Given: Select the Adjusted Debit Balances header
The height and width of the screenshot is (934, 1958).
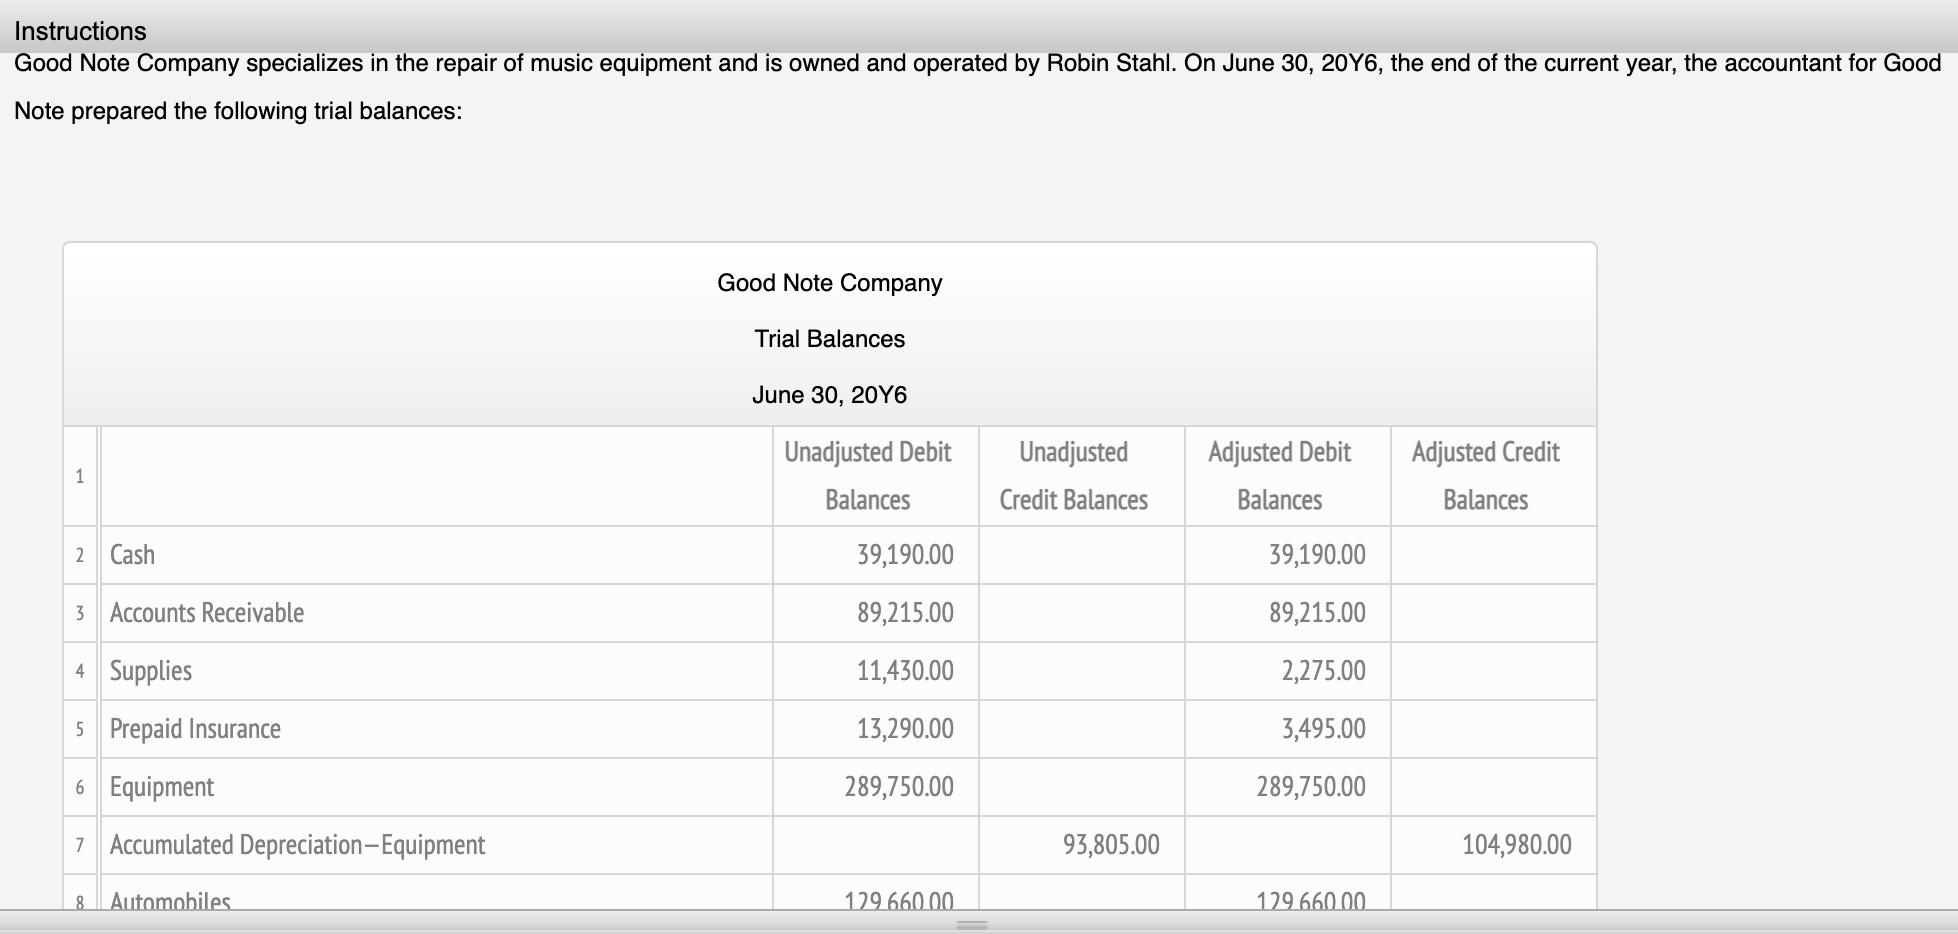Looking at the screenshot, I should (1280, 476).
